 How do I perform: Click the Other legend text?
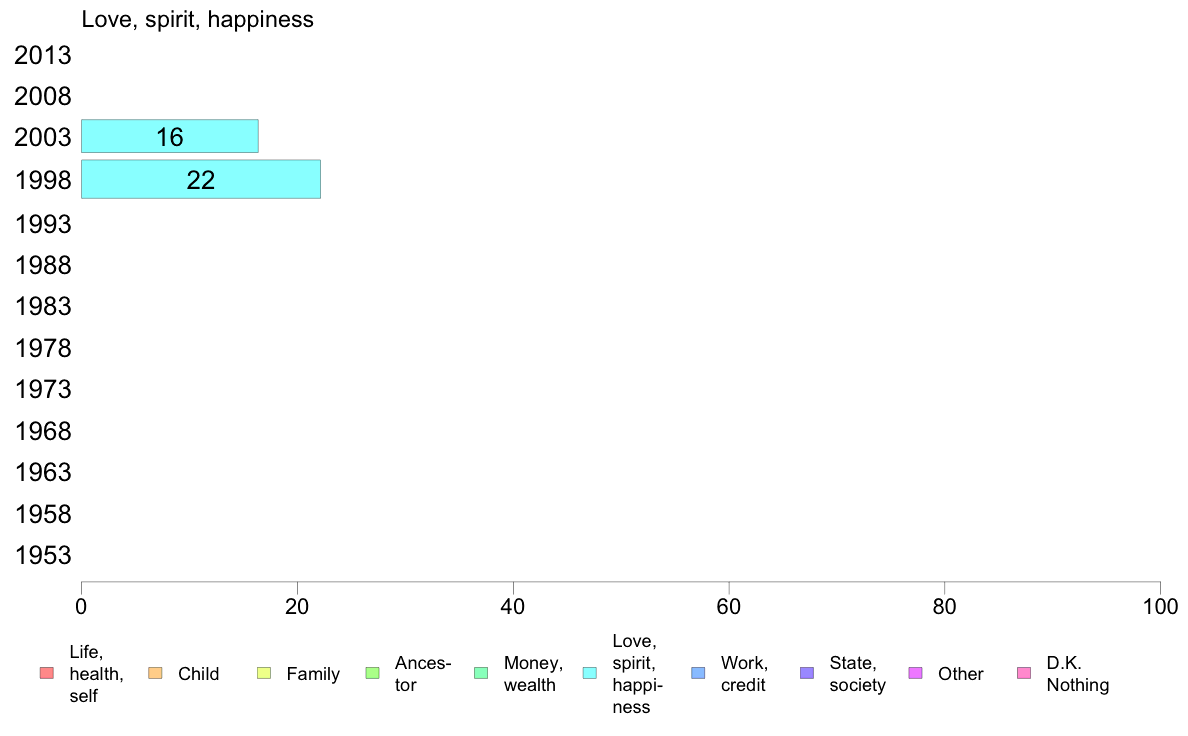coord(961,674)
